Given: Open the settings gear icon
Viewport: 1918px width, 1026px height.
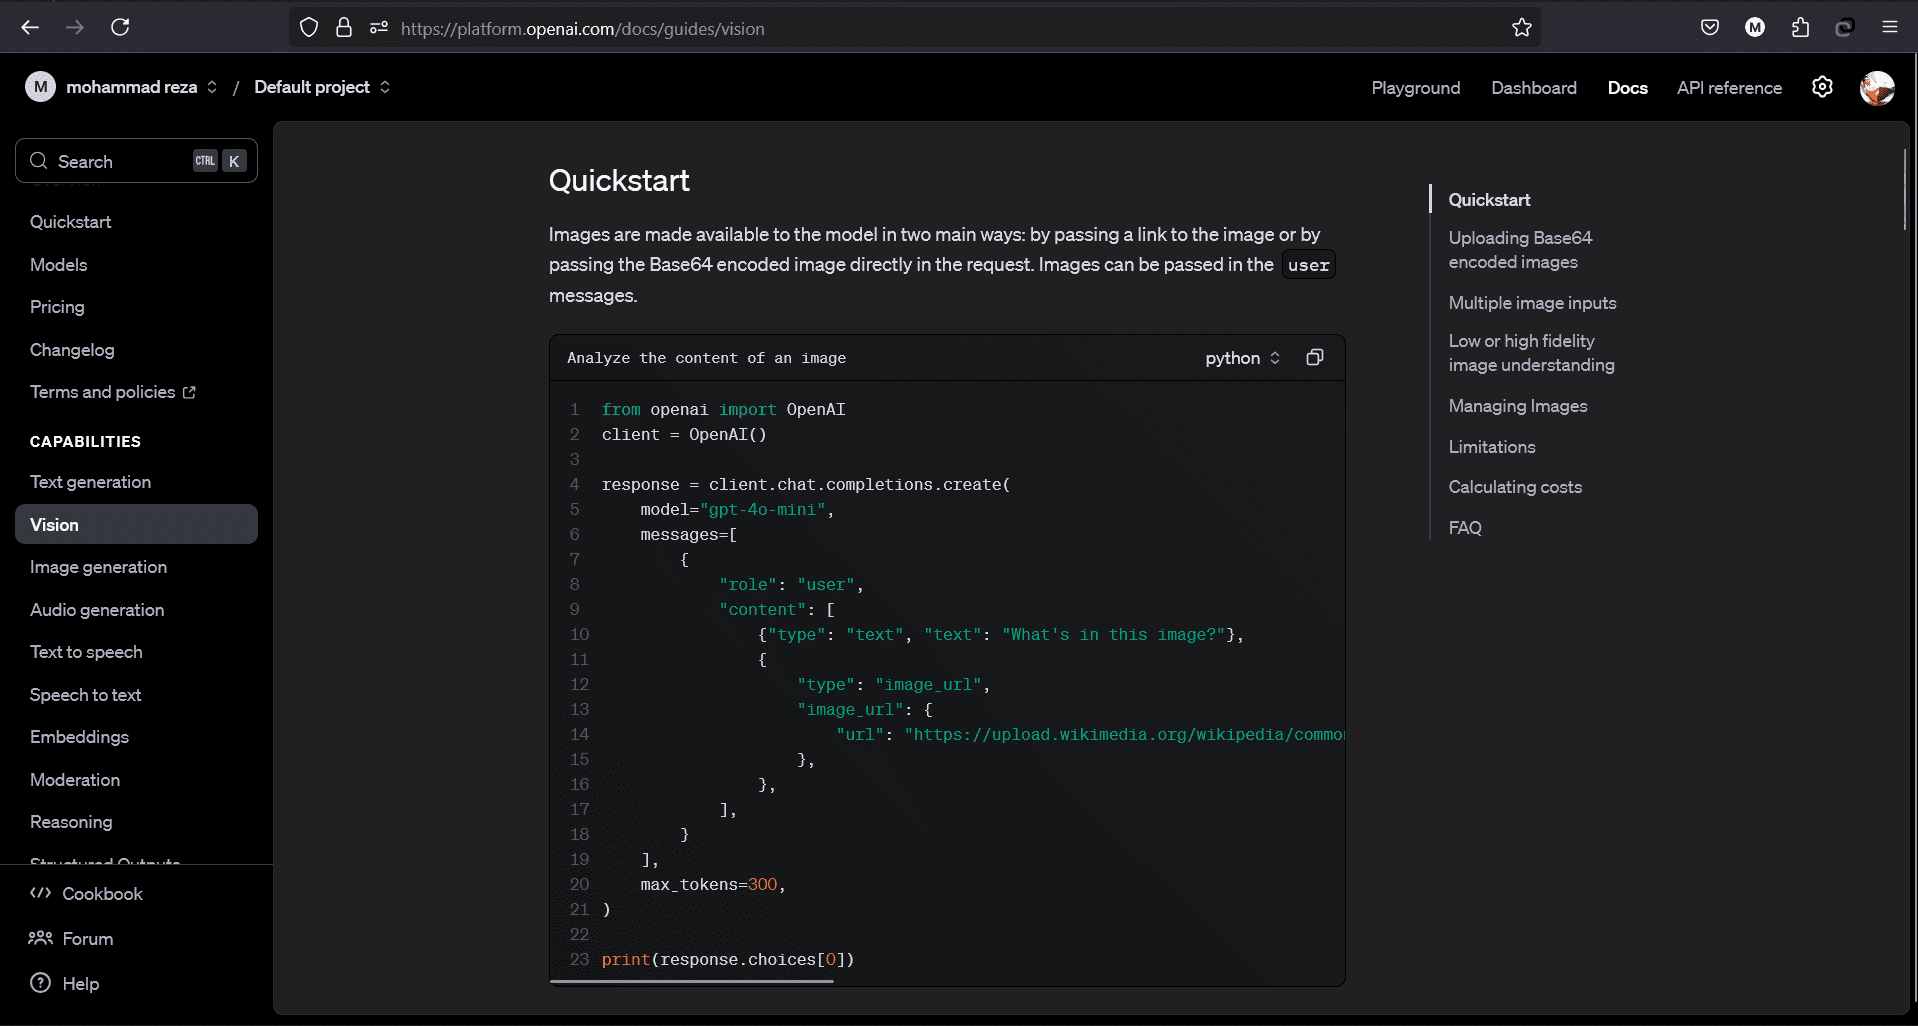Looking at the screenshot, I should [1822, 87].
